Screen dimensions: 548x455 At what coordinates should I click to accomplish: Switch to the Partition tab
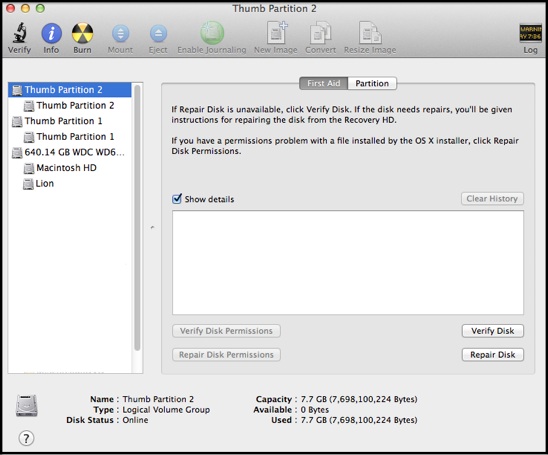[372, 83]
